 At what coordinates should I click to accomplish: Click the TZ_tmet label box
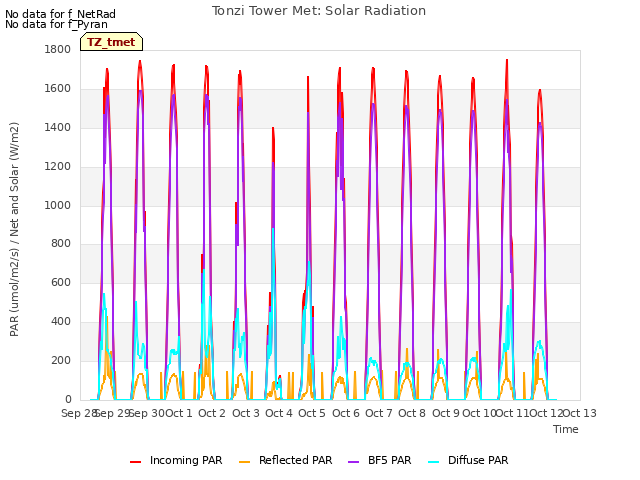tap(111, 42)
